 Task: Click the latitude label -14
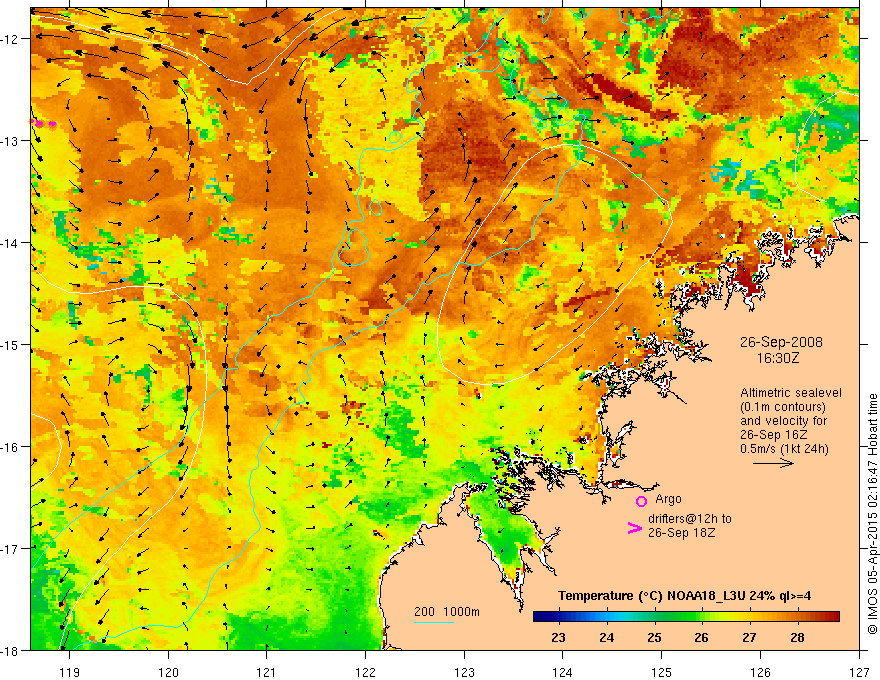[x=10, y=243]
